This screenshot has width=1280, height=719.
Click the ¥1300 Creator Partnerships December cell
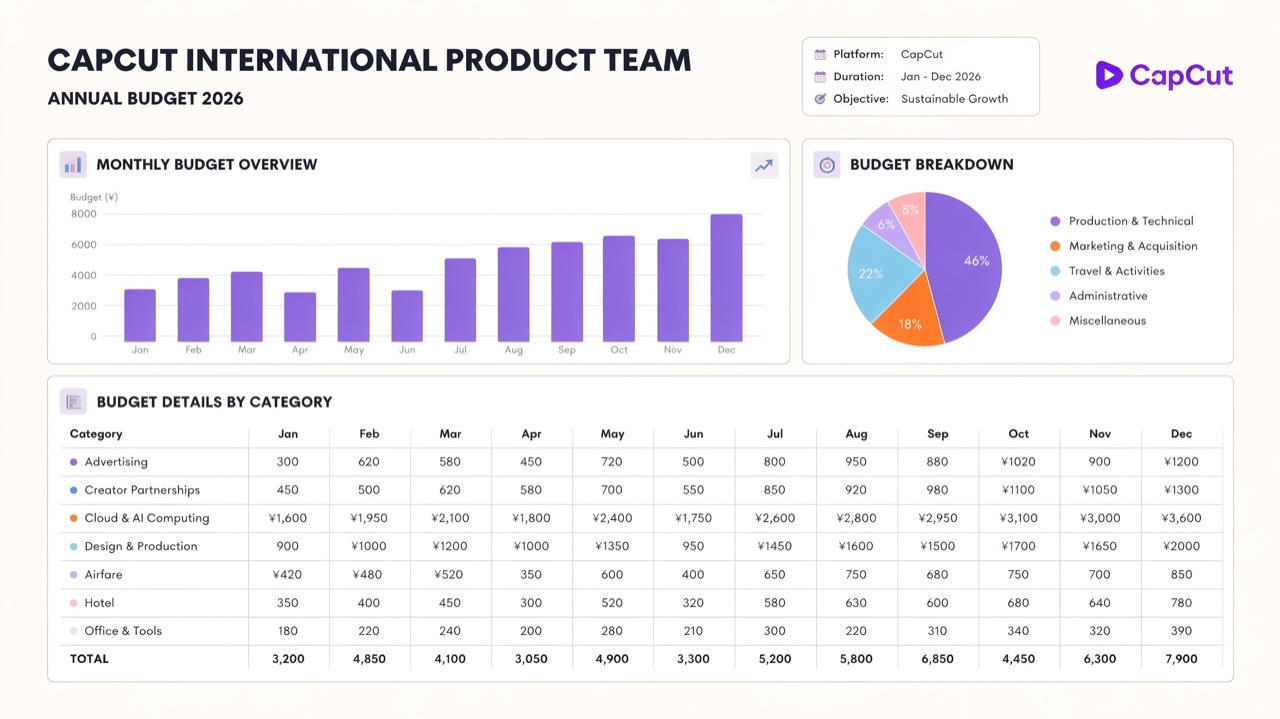1182,490
